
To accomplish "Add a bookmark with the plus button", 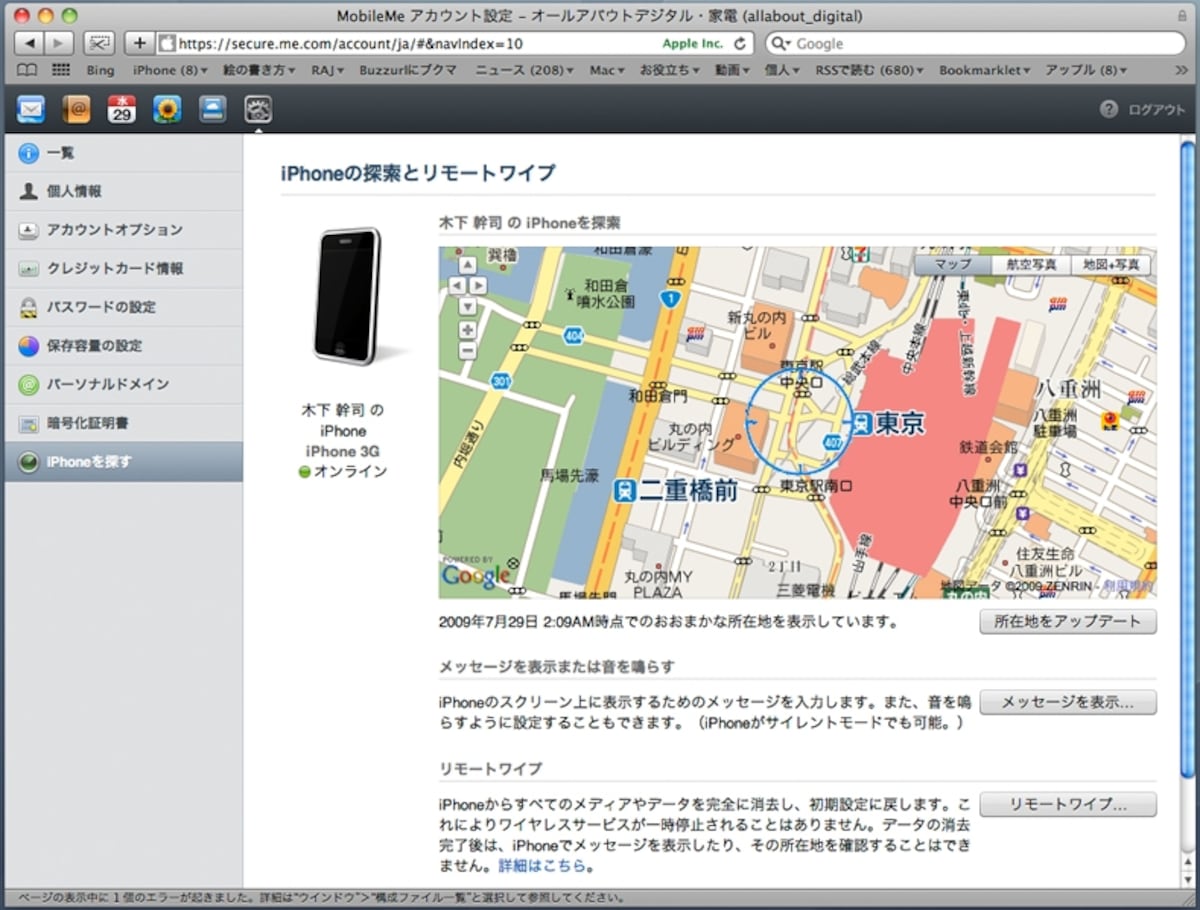I will 139,43.
